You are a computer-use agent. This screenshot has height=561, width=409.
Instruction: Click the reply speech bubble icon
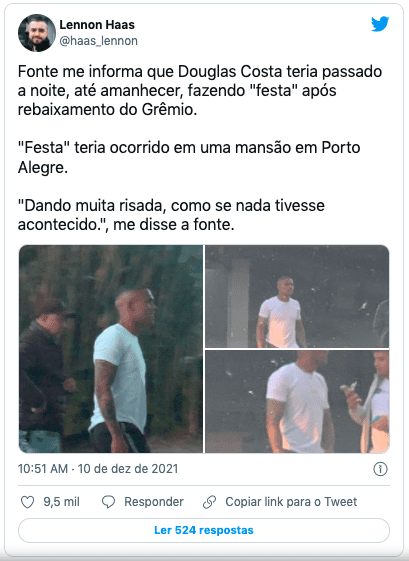pos(108,502)
